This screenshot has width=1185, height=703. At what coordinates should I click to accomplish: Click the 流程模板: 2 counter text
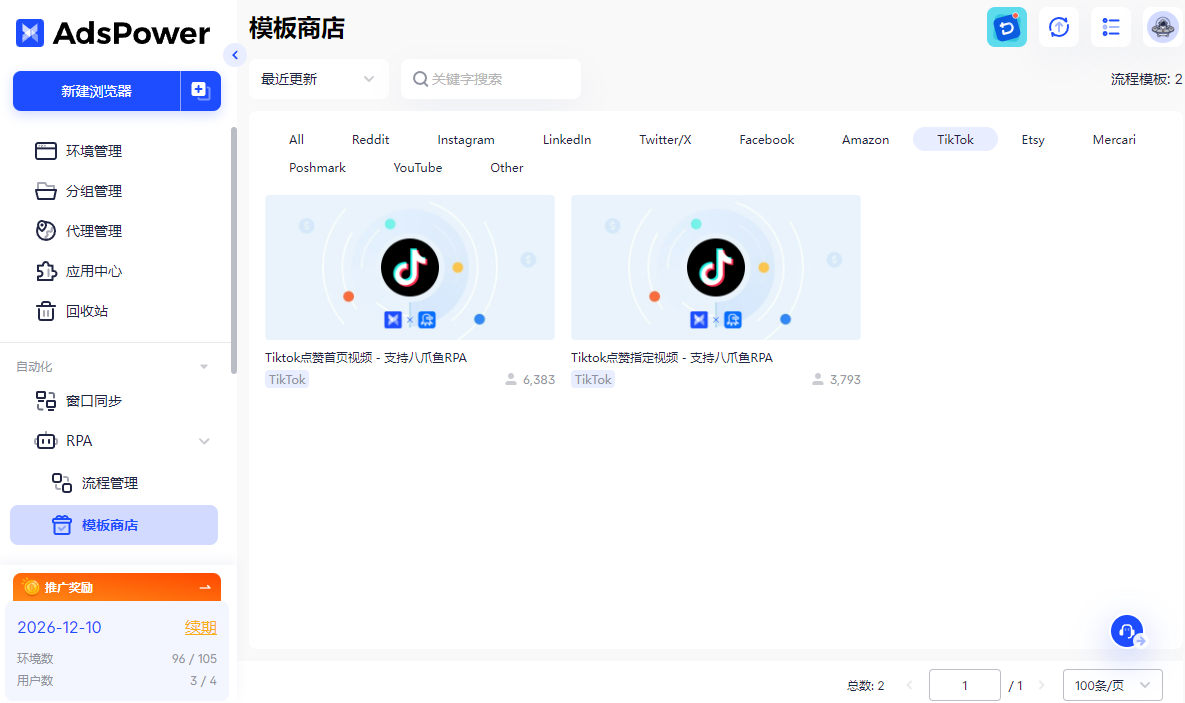(x=1146, y=79)
